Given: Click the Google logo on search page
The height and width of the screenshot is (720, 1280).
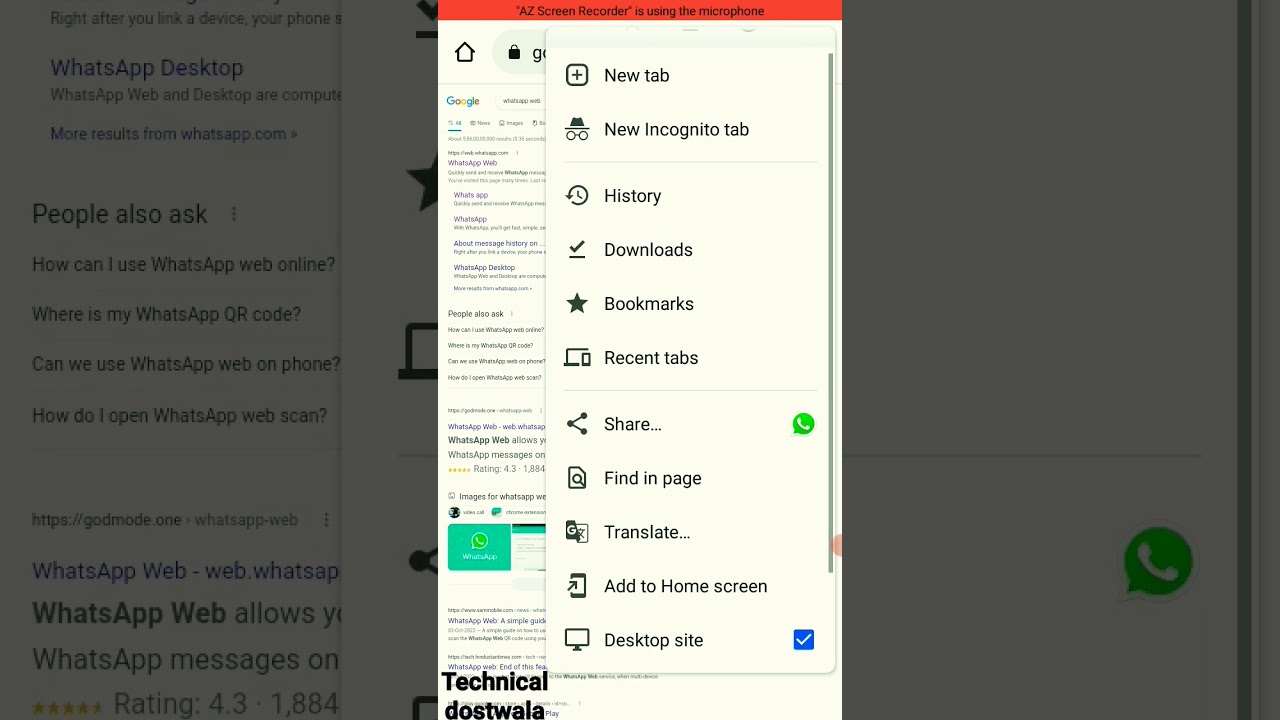Looking at the screenshot, I should tap(463, 101).
